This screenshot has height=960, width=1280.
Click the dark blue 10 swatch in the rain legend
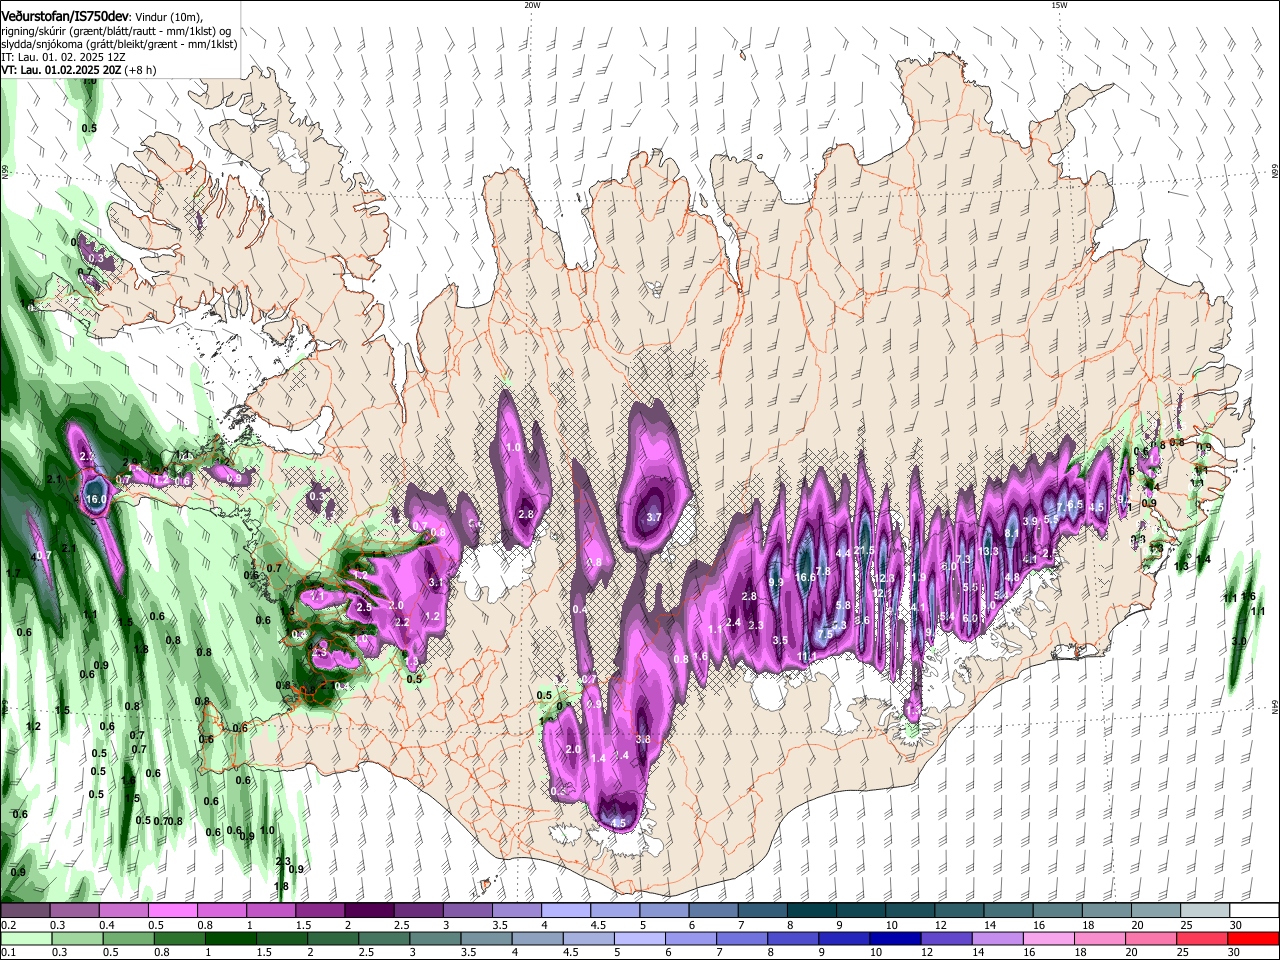[895, 938]
